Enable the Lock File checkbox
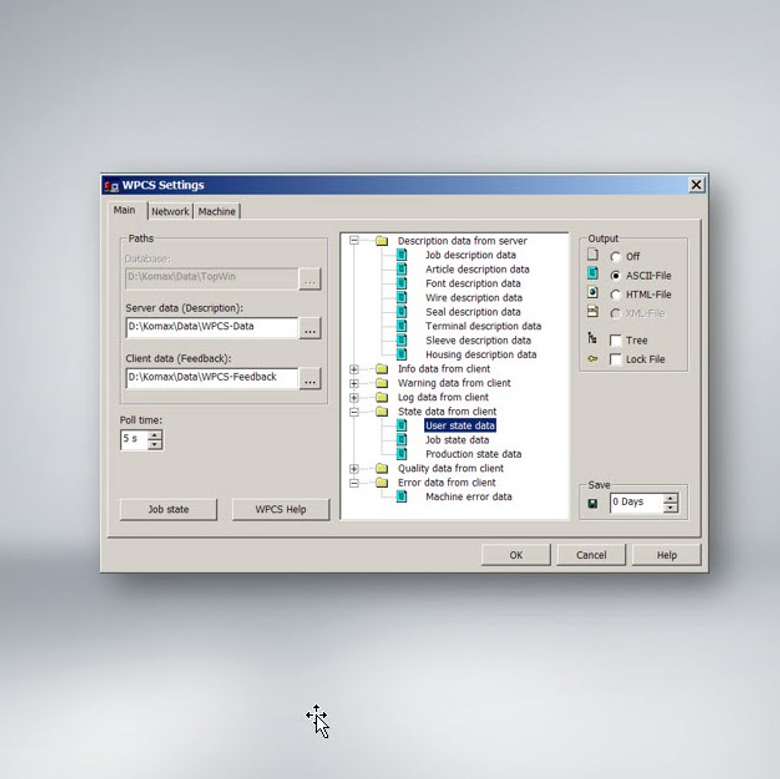Image resolution: width=780 pixels, height=779 pixels. (616, 360)
